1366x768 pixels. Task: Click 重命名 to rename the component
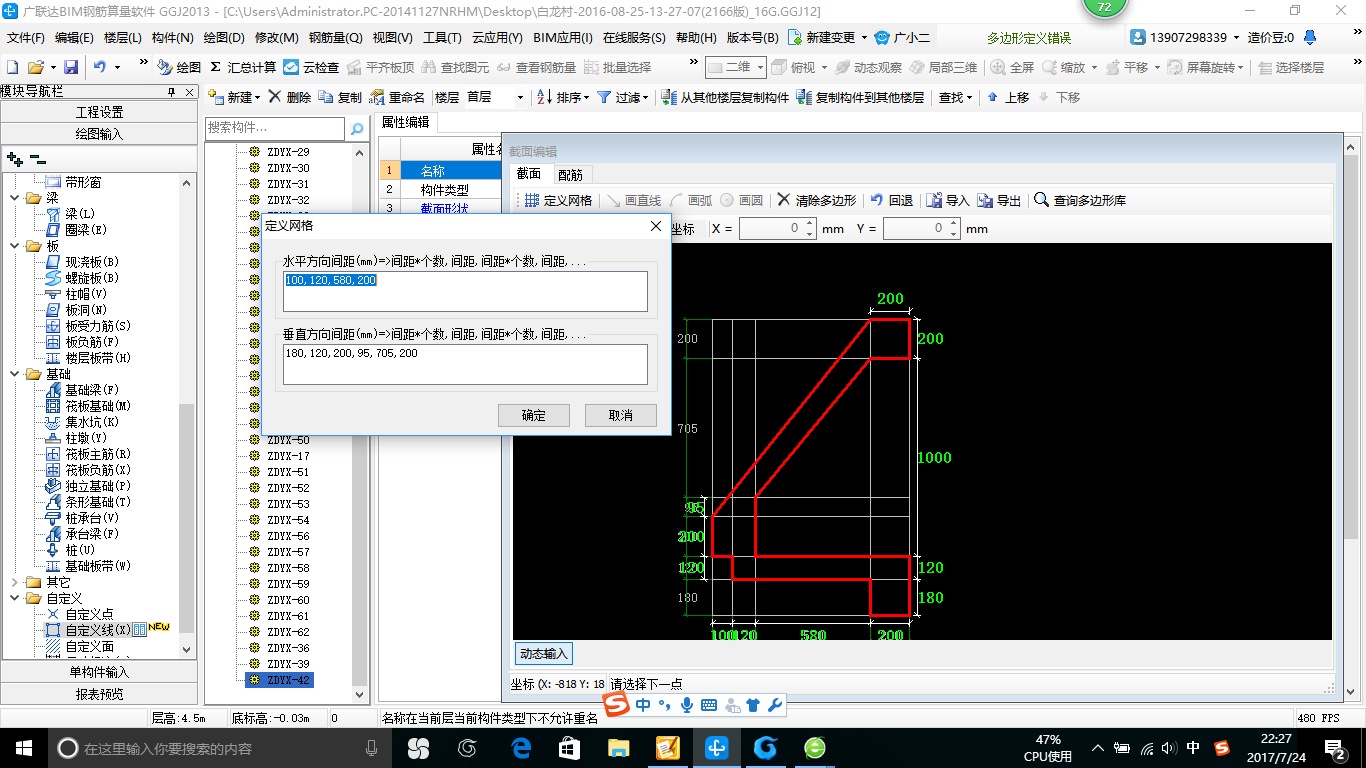pyautogui.click(x=397, y=97)
